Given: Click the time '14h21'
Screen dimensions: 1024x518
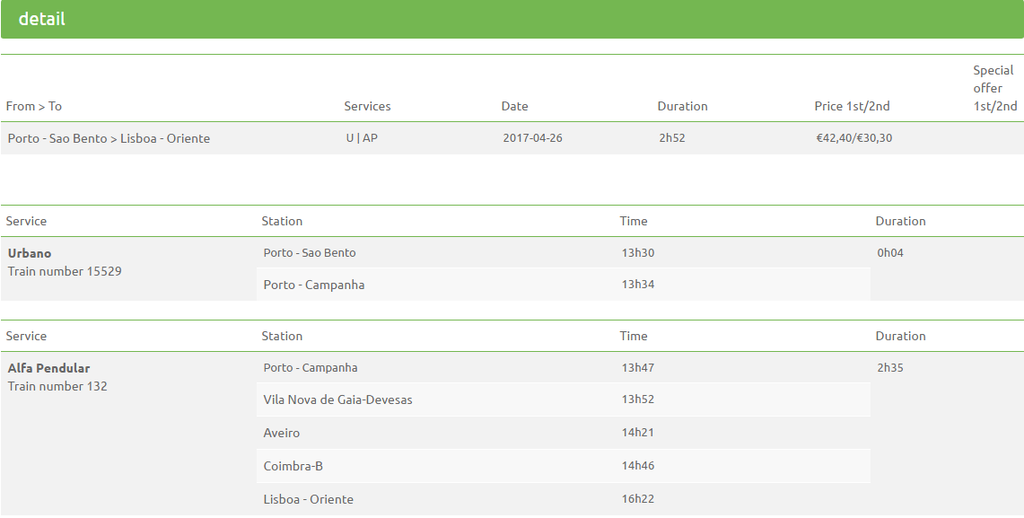Looking at the screenshot, I should click(637, 432).
